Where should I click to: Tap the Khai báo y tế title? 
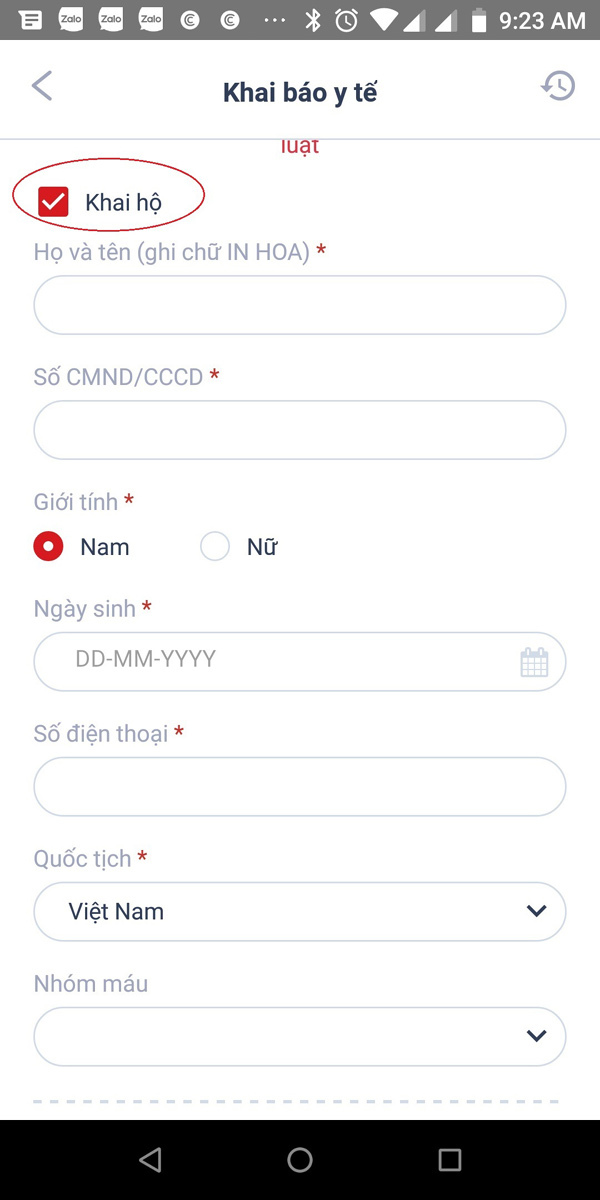pyautogui.click(x=300, y=93)
